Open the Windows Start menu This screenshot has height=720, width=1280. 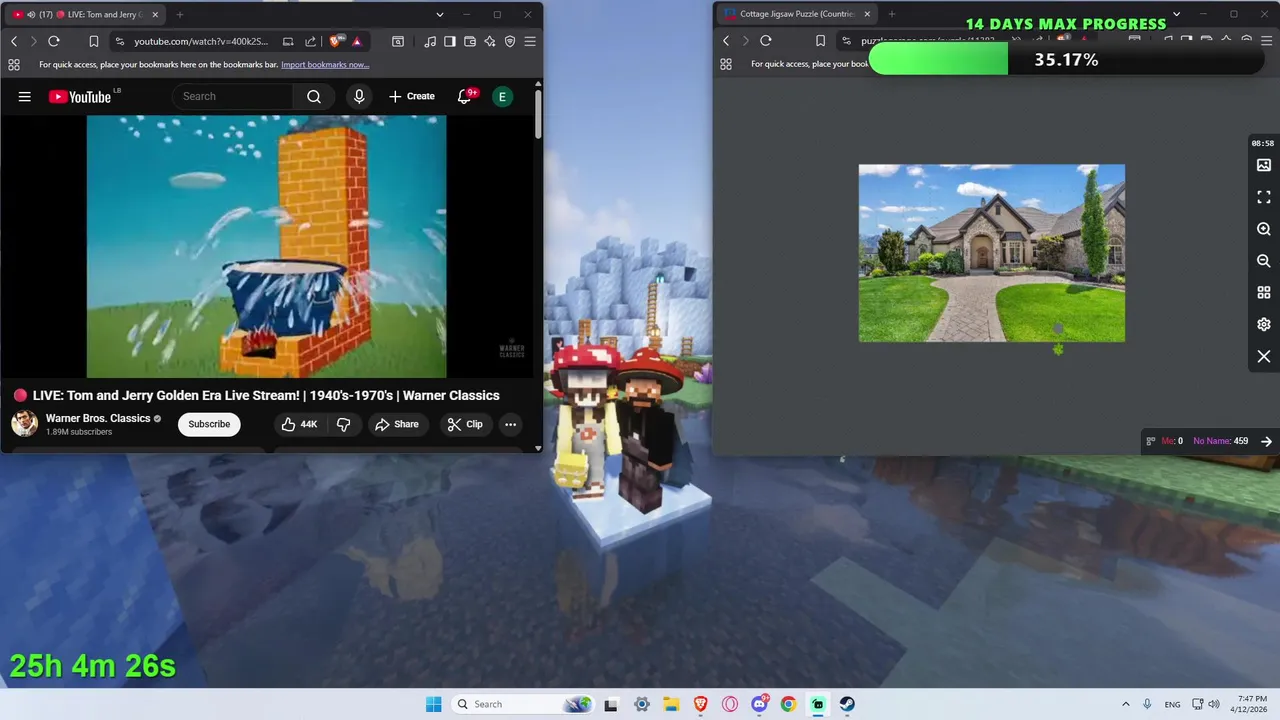433,704
